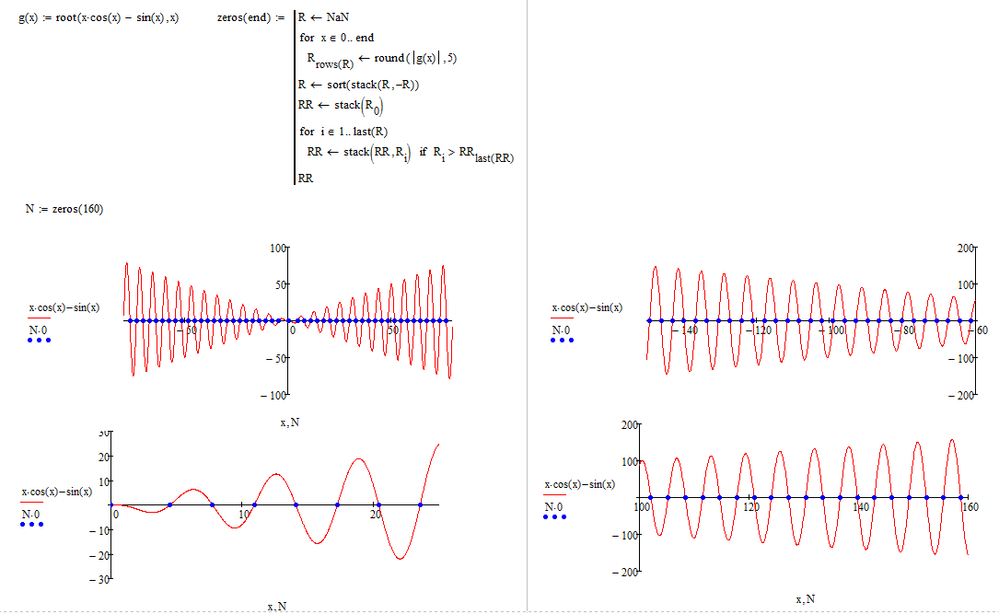
Task: Click the 'N·0' label of the 0..20 graph
Action: pos(31,514)
